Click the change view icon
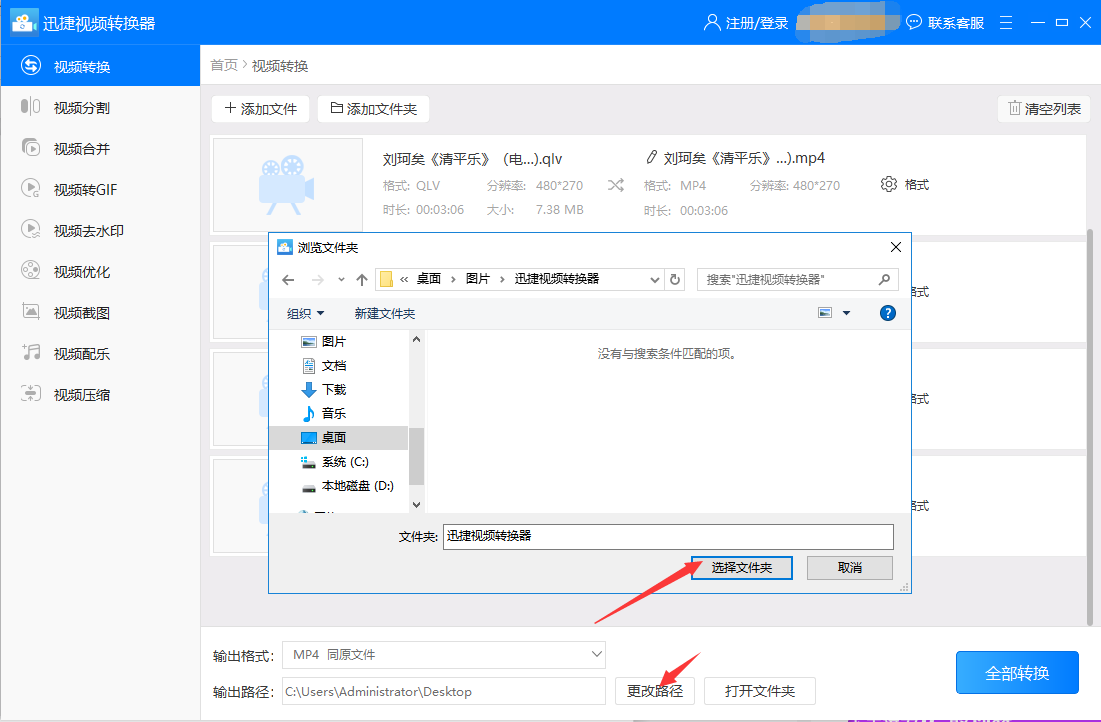Screen dimensions: 1101x722 point(825,313)
